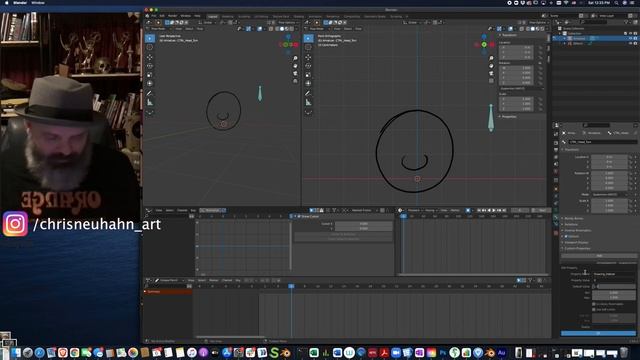Select the Measure tool in left viewport
Screen dimensions: 640x360
(150, 102)
